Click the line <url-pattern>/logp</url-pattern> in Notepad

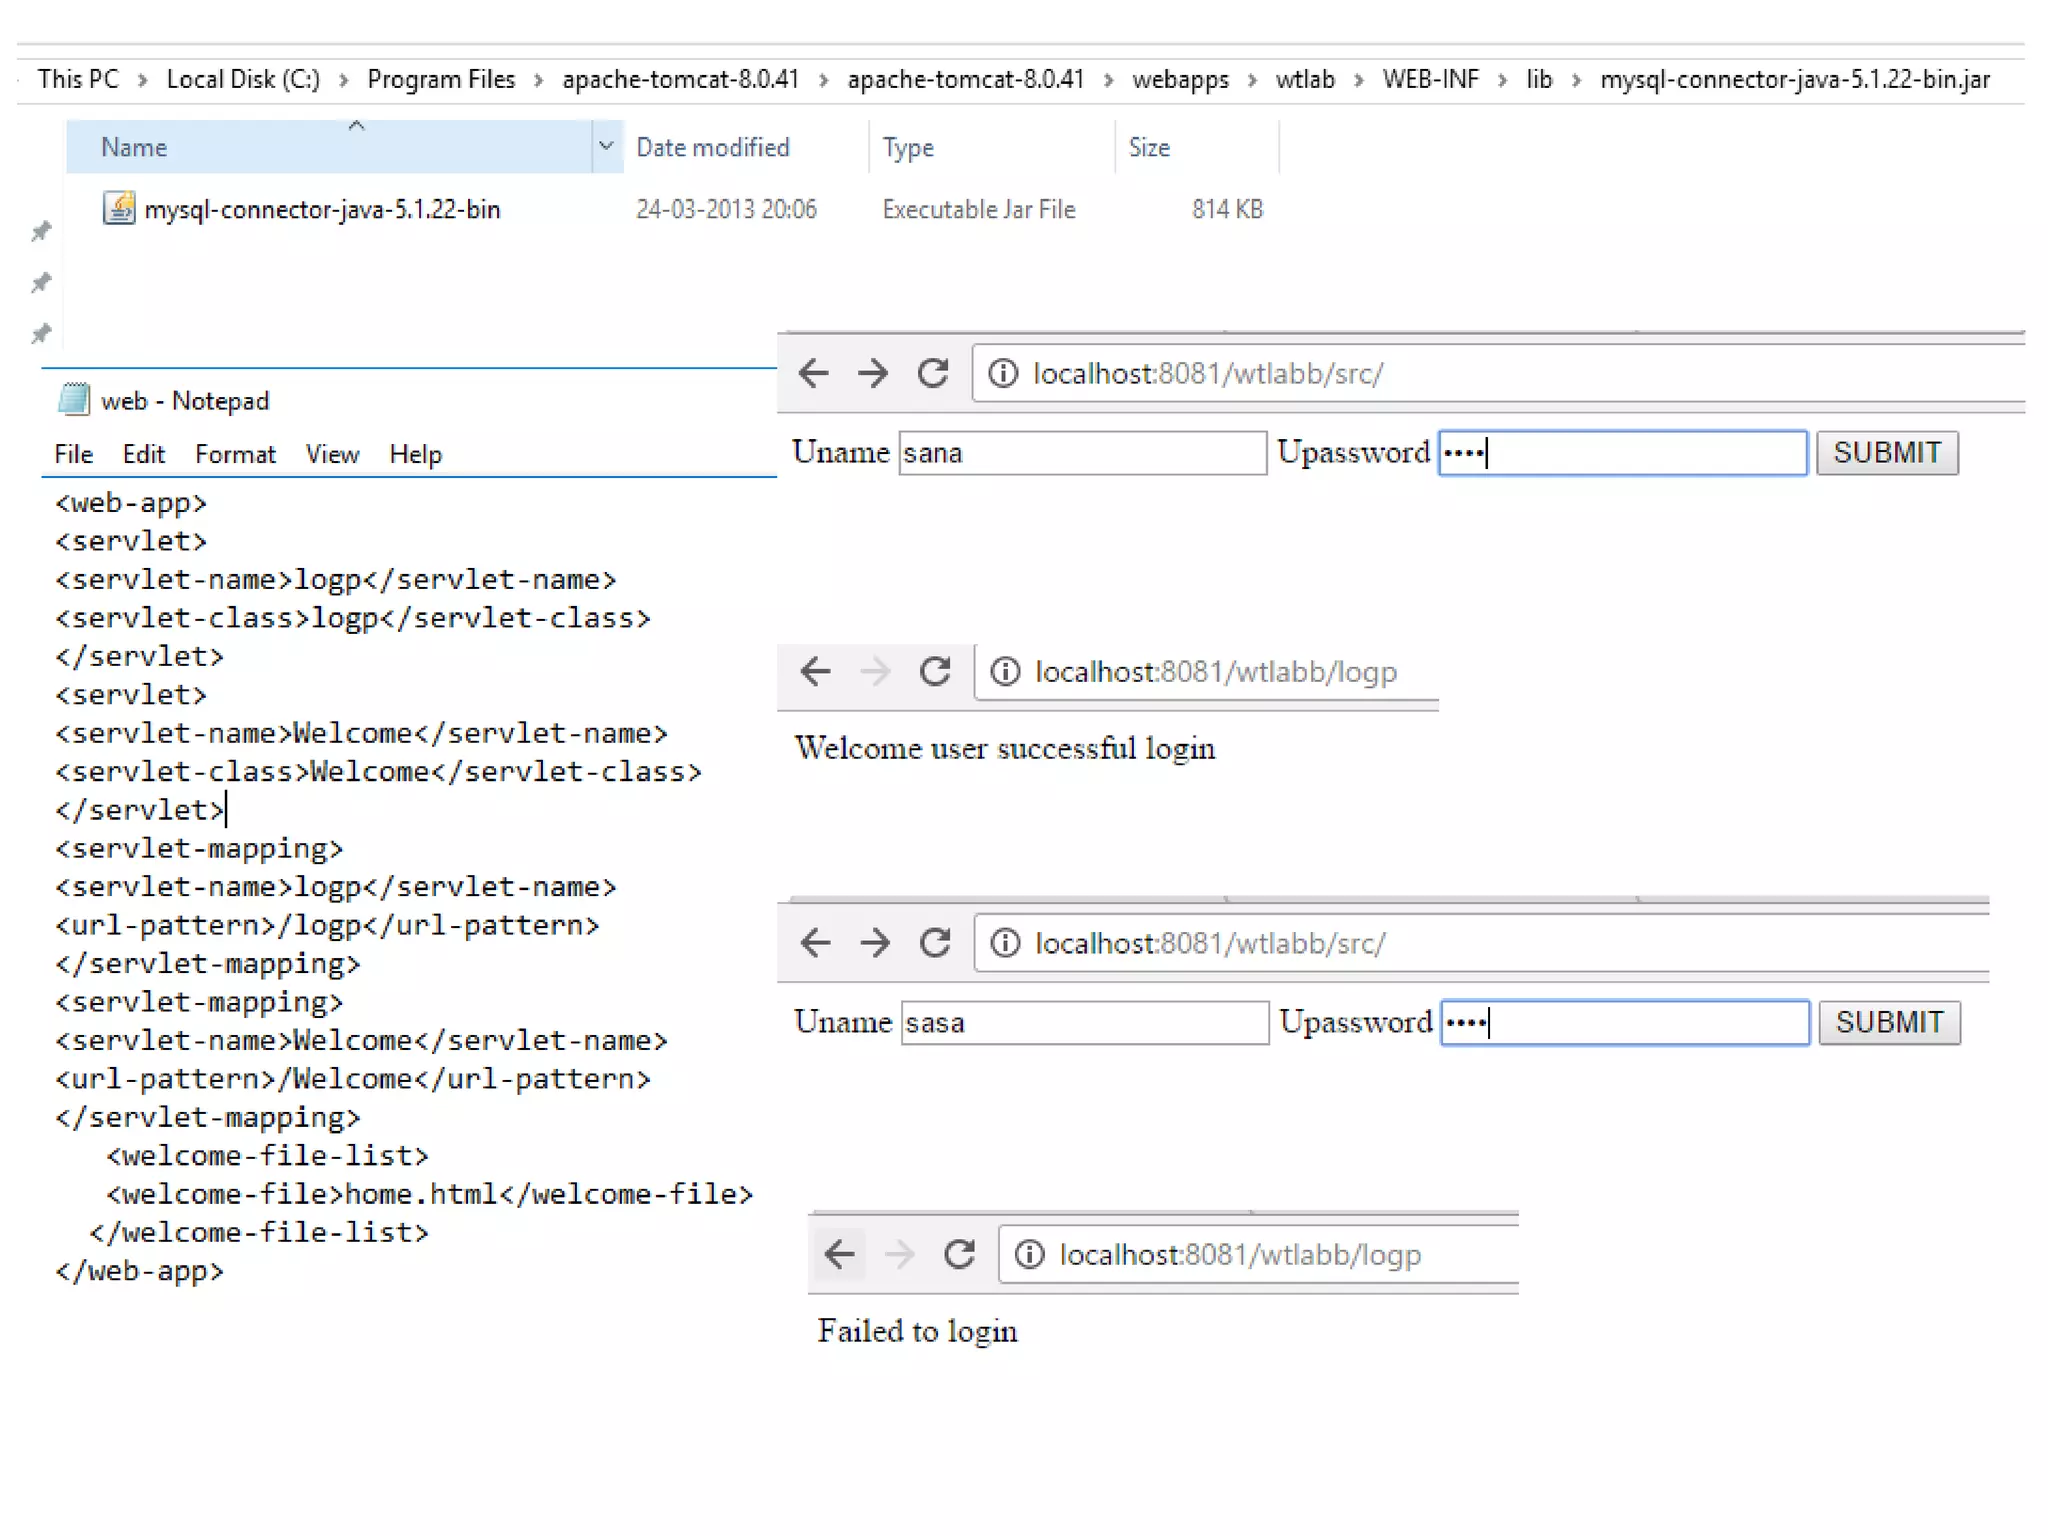(x=327, y=925)
